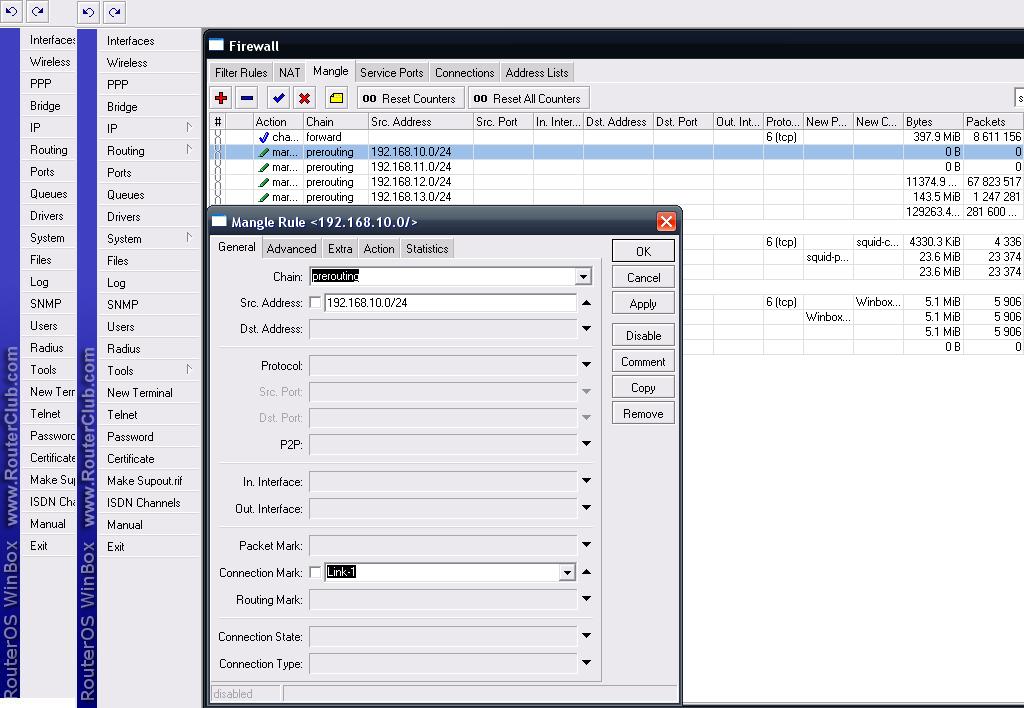Expand the P2P field
The width and height of the screenshot is (1024, 708).
tap(586, 443)
